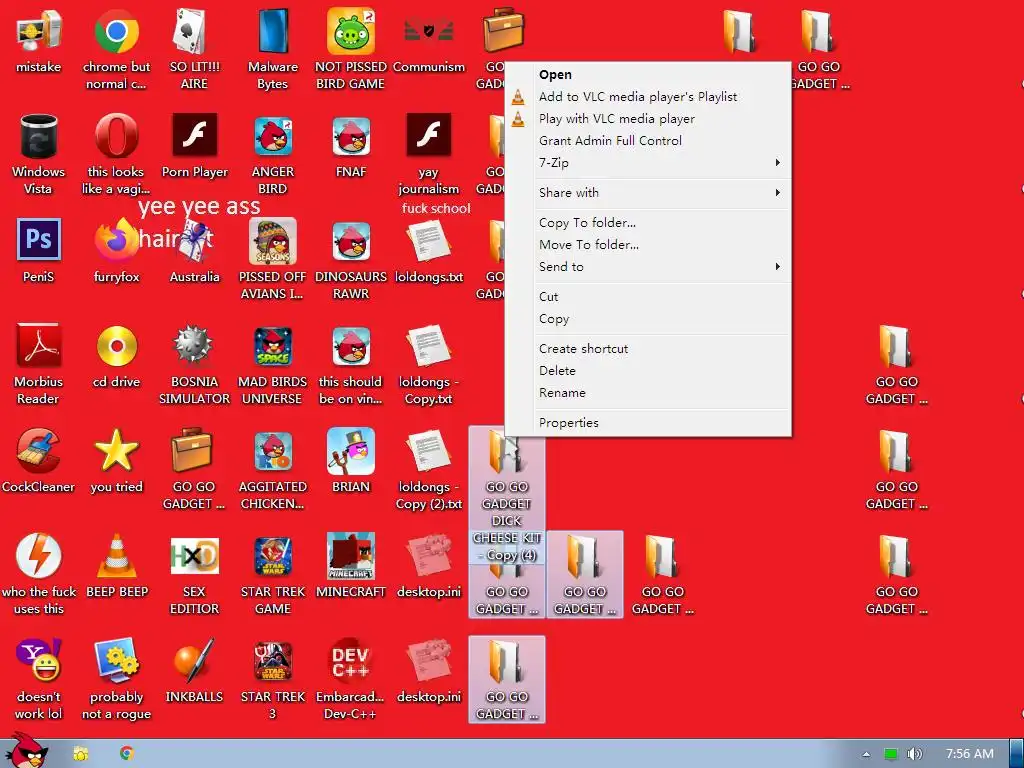Click the 'probably not a rogue' icon
Viewport: 1024px width, 768px height.
point(116,679)
